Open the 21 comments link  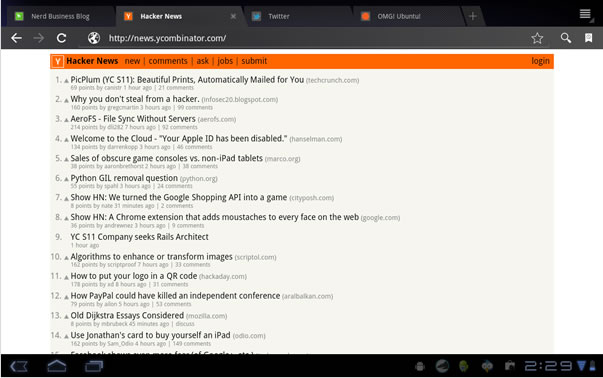click(176, 88)
